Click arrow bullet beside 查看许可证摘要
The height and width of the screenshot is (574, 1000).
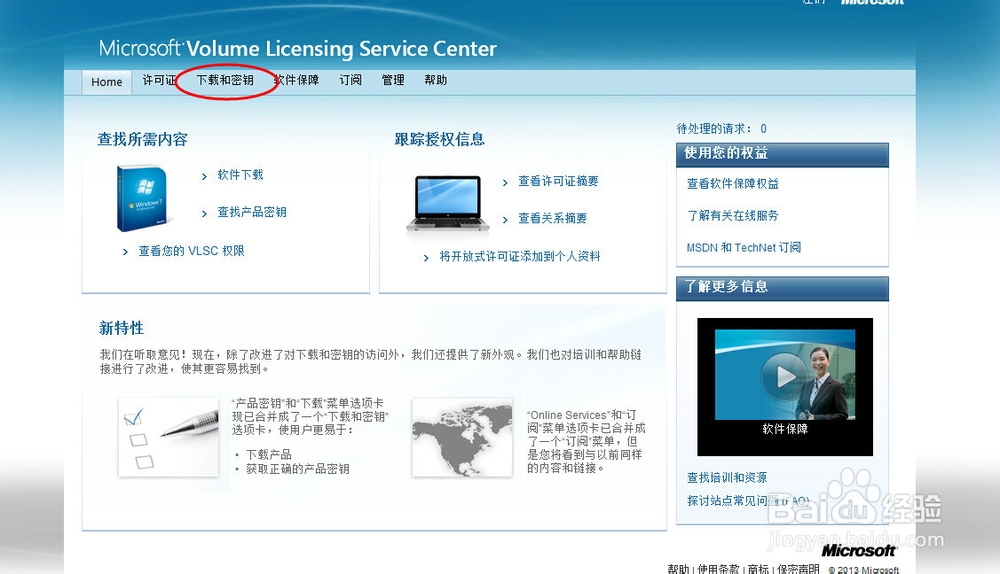505,183
